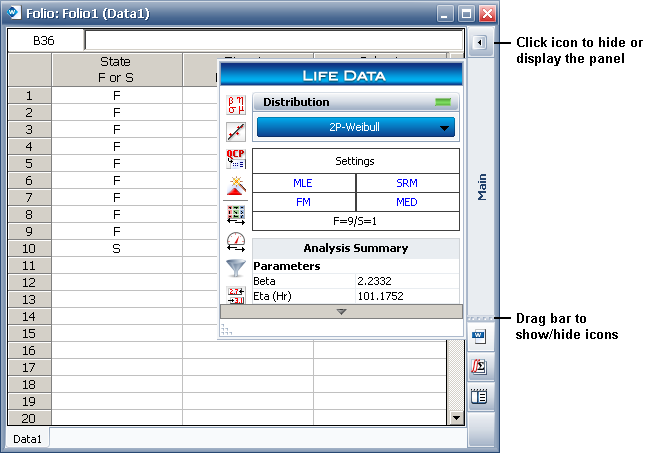This screenshot has height=453, width=646.
Task: Open the 2P-Weibull distribution dropdown
Action: [355, 127]
